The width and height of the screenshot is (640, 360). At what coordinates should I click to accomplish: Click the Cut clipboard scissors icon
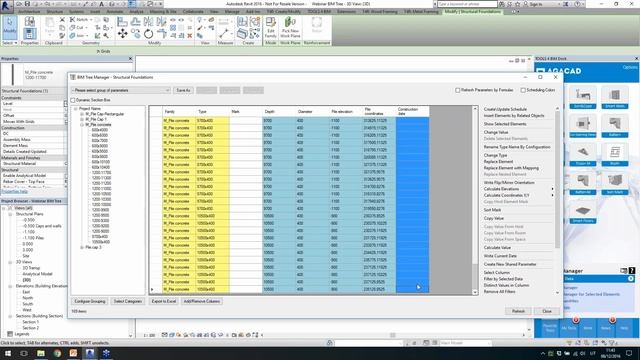point(62,20)
